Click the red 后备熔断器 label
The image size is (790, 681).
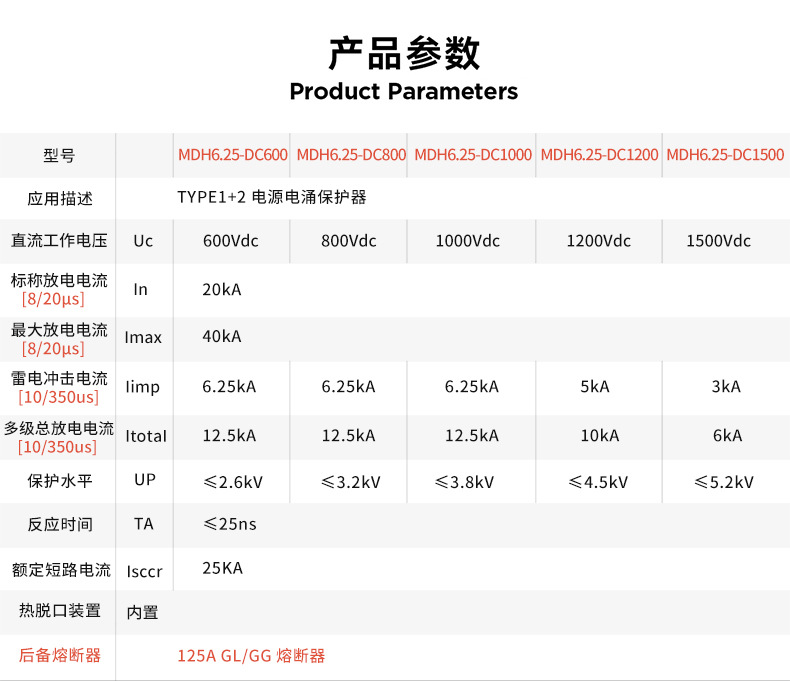click(59, 655)
